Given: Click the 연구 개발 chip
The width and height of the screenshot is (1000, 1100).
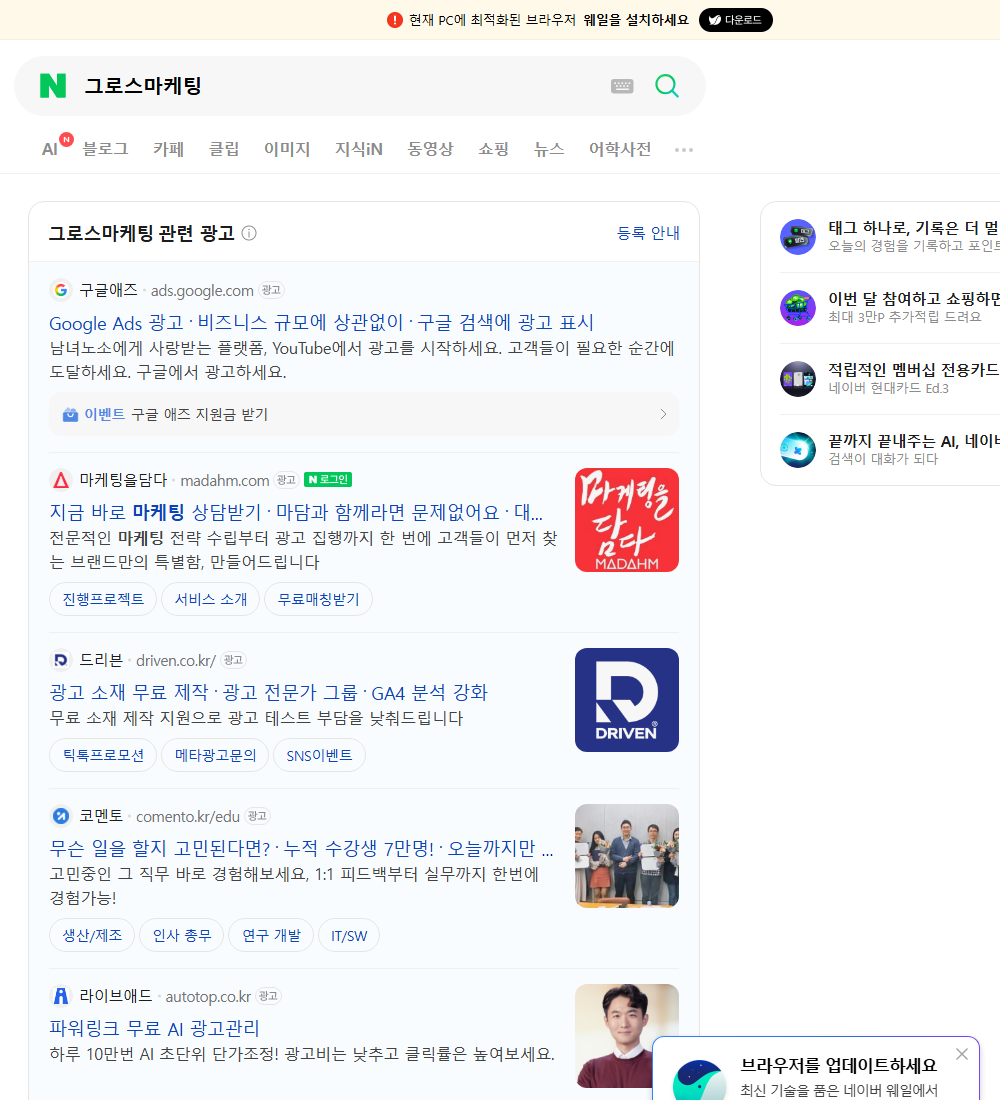Looking at the screenshot, I should [271, 935].
